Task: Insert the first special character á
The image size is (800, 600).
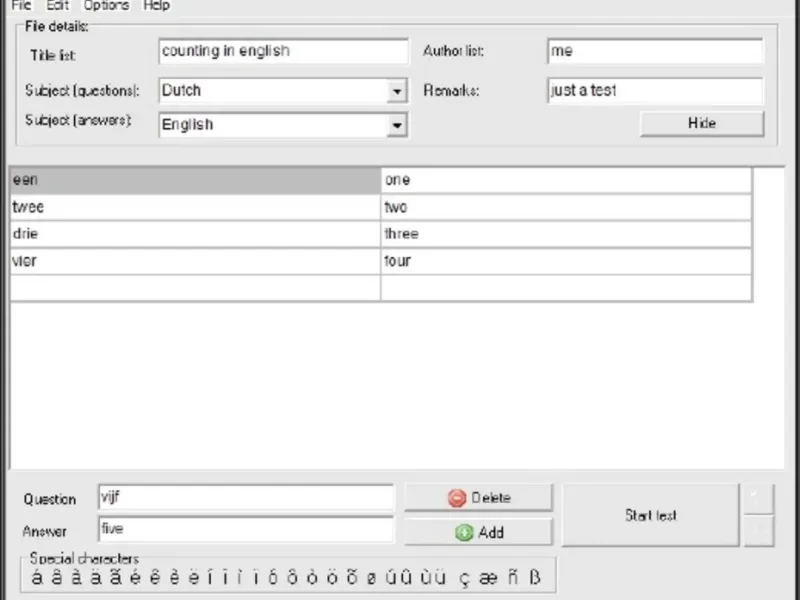Action: 37,577
